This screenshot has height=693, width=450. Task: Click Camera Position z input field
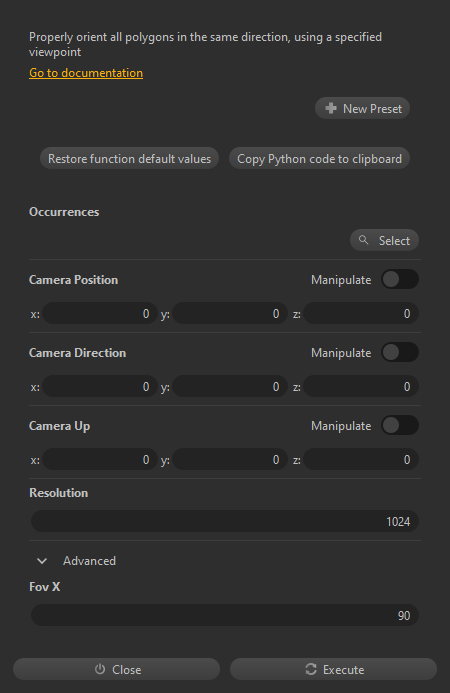pyautogui.click(x=361, y=313)
